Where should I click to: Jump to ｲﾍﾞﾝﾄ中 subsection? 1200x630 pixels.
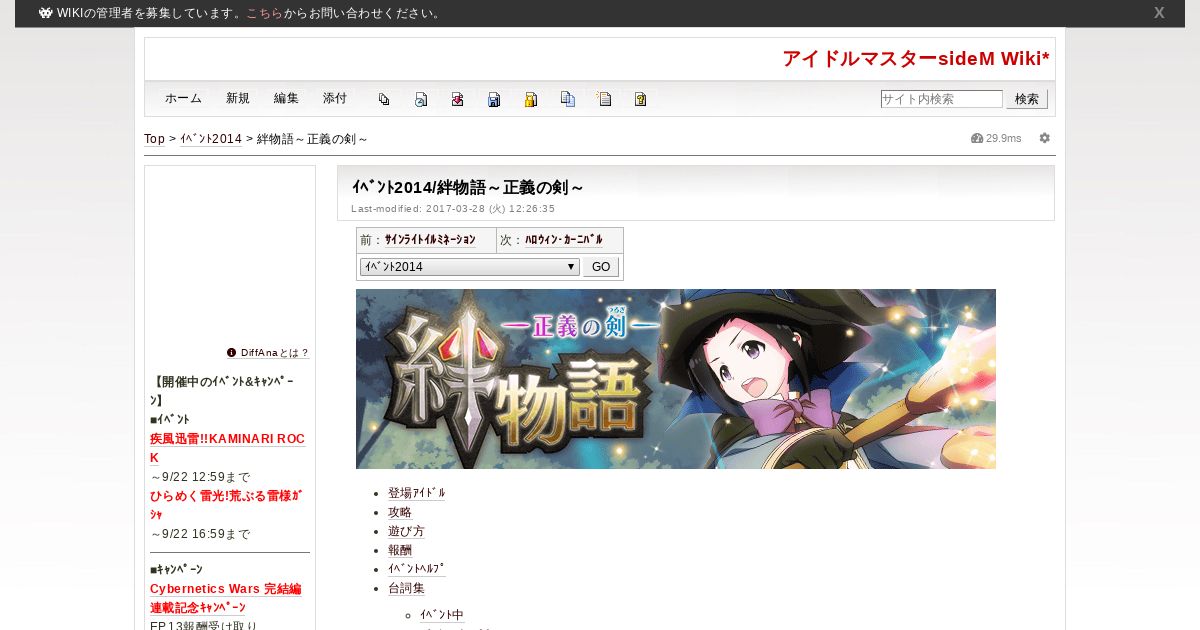click(x=442, y=614)
